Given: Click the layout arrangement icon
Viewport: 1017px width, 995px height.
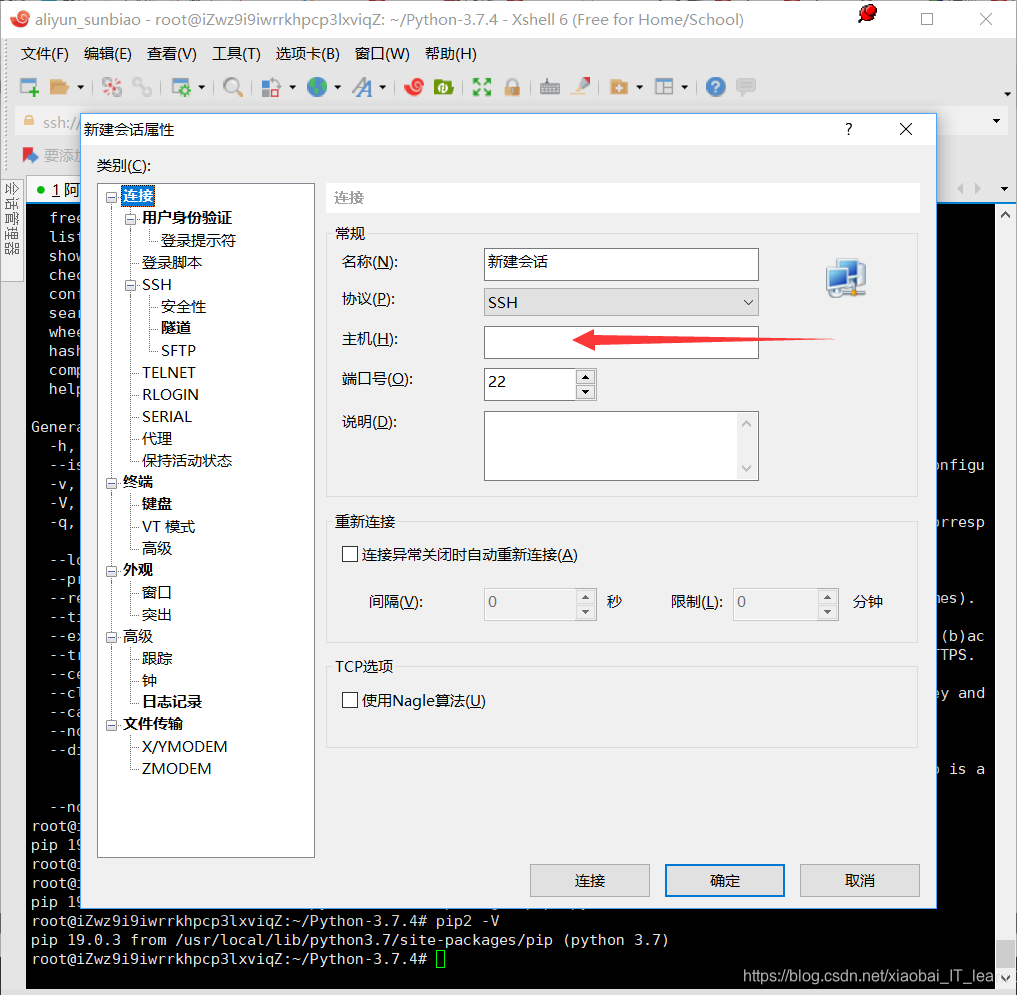Looking at the screenshot, I should point(664,87).
